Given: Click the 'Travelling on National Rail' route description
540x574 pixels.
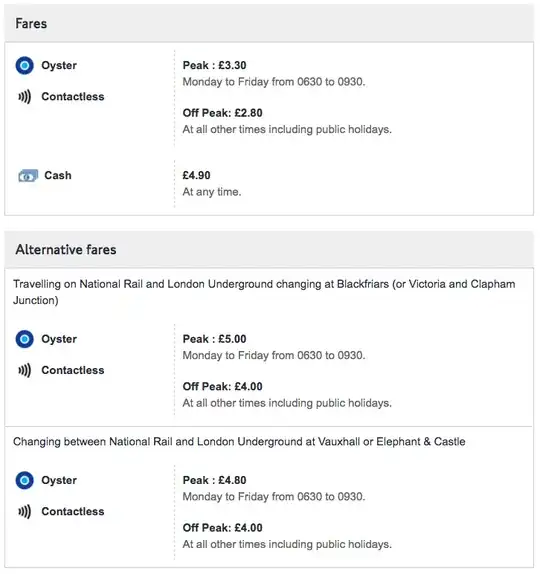Looking at the screenshot, I should coord(264,292).
